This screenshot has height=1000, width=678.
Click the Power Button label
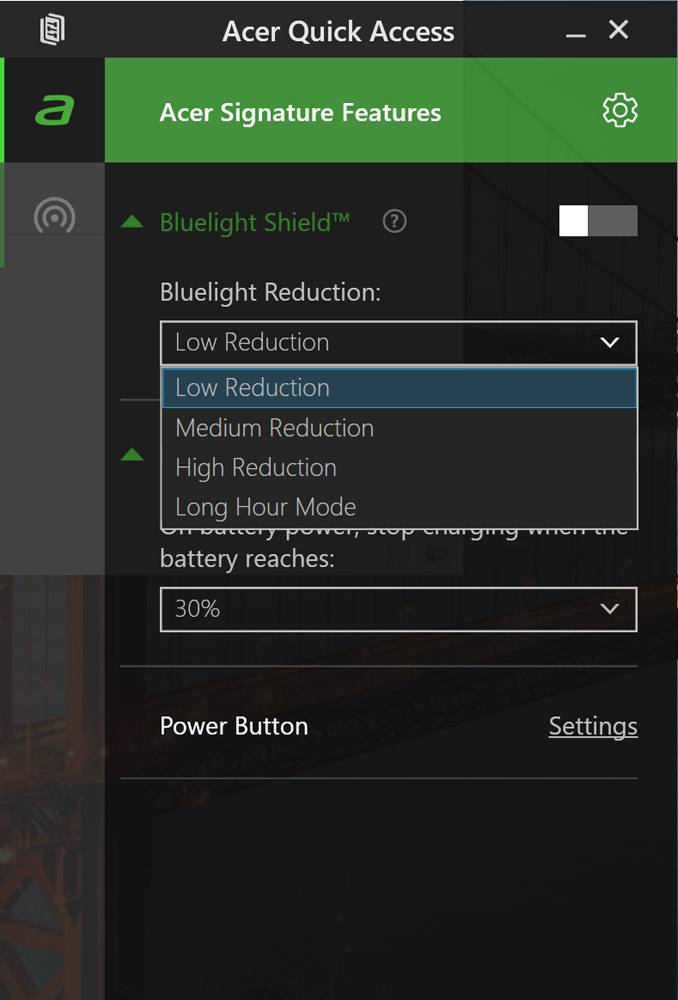coord(233,726)
